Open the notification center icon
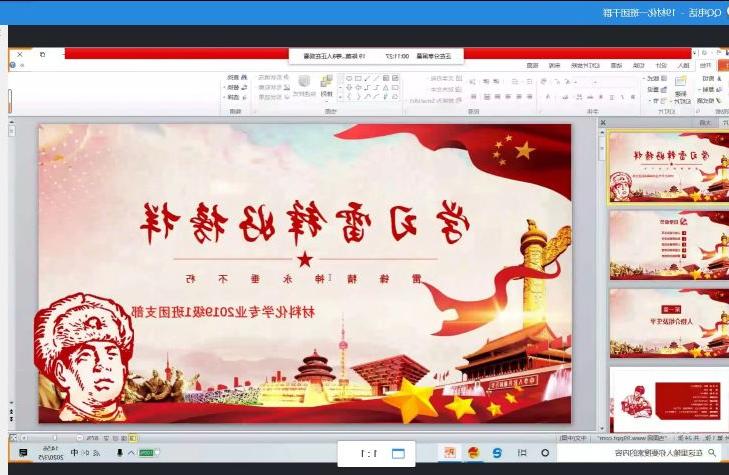The height and width of the screenshot is (475, 729). coord(23,452)
